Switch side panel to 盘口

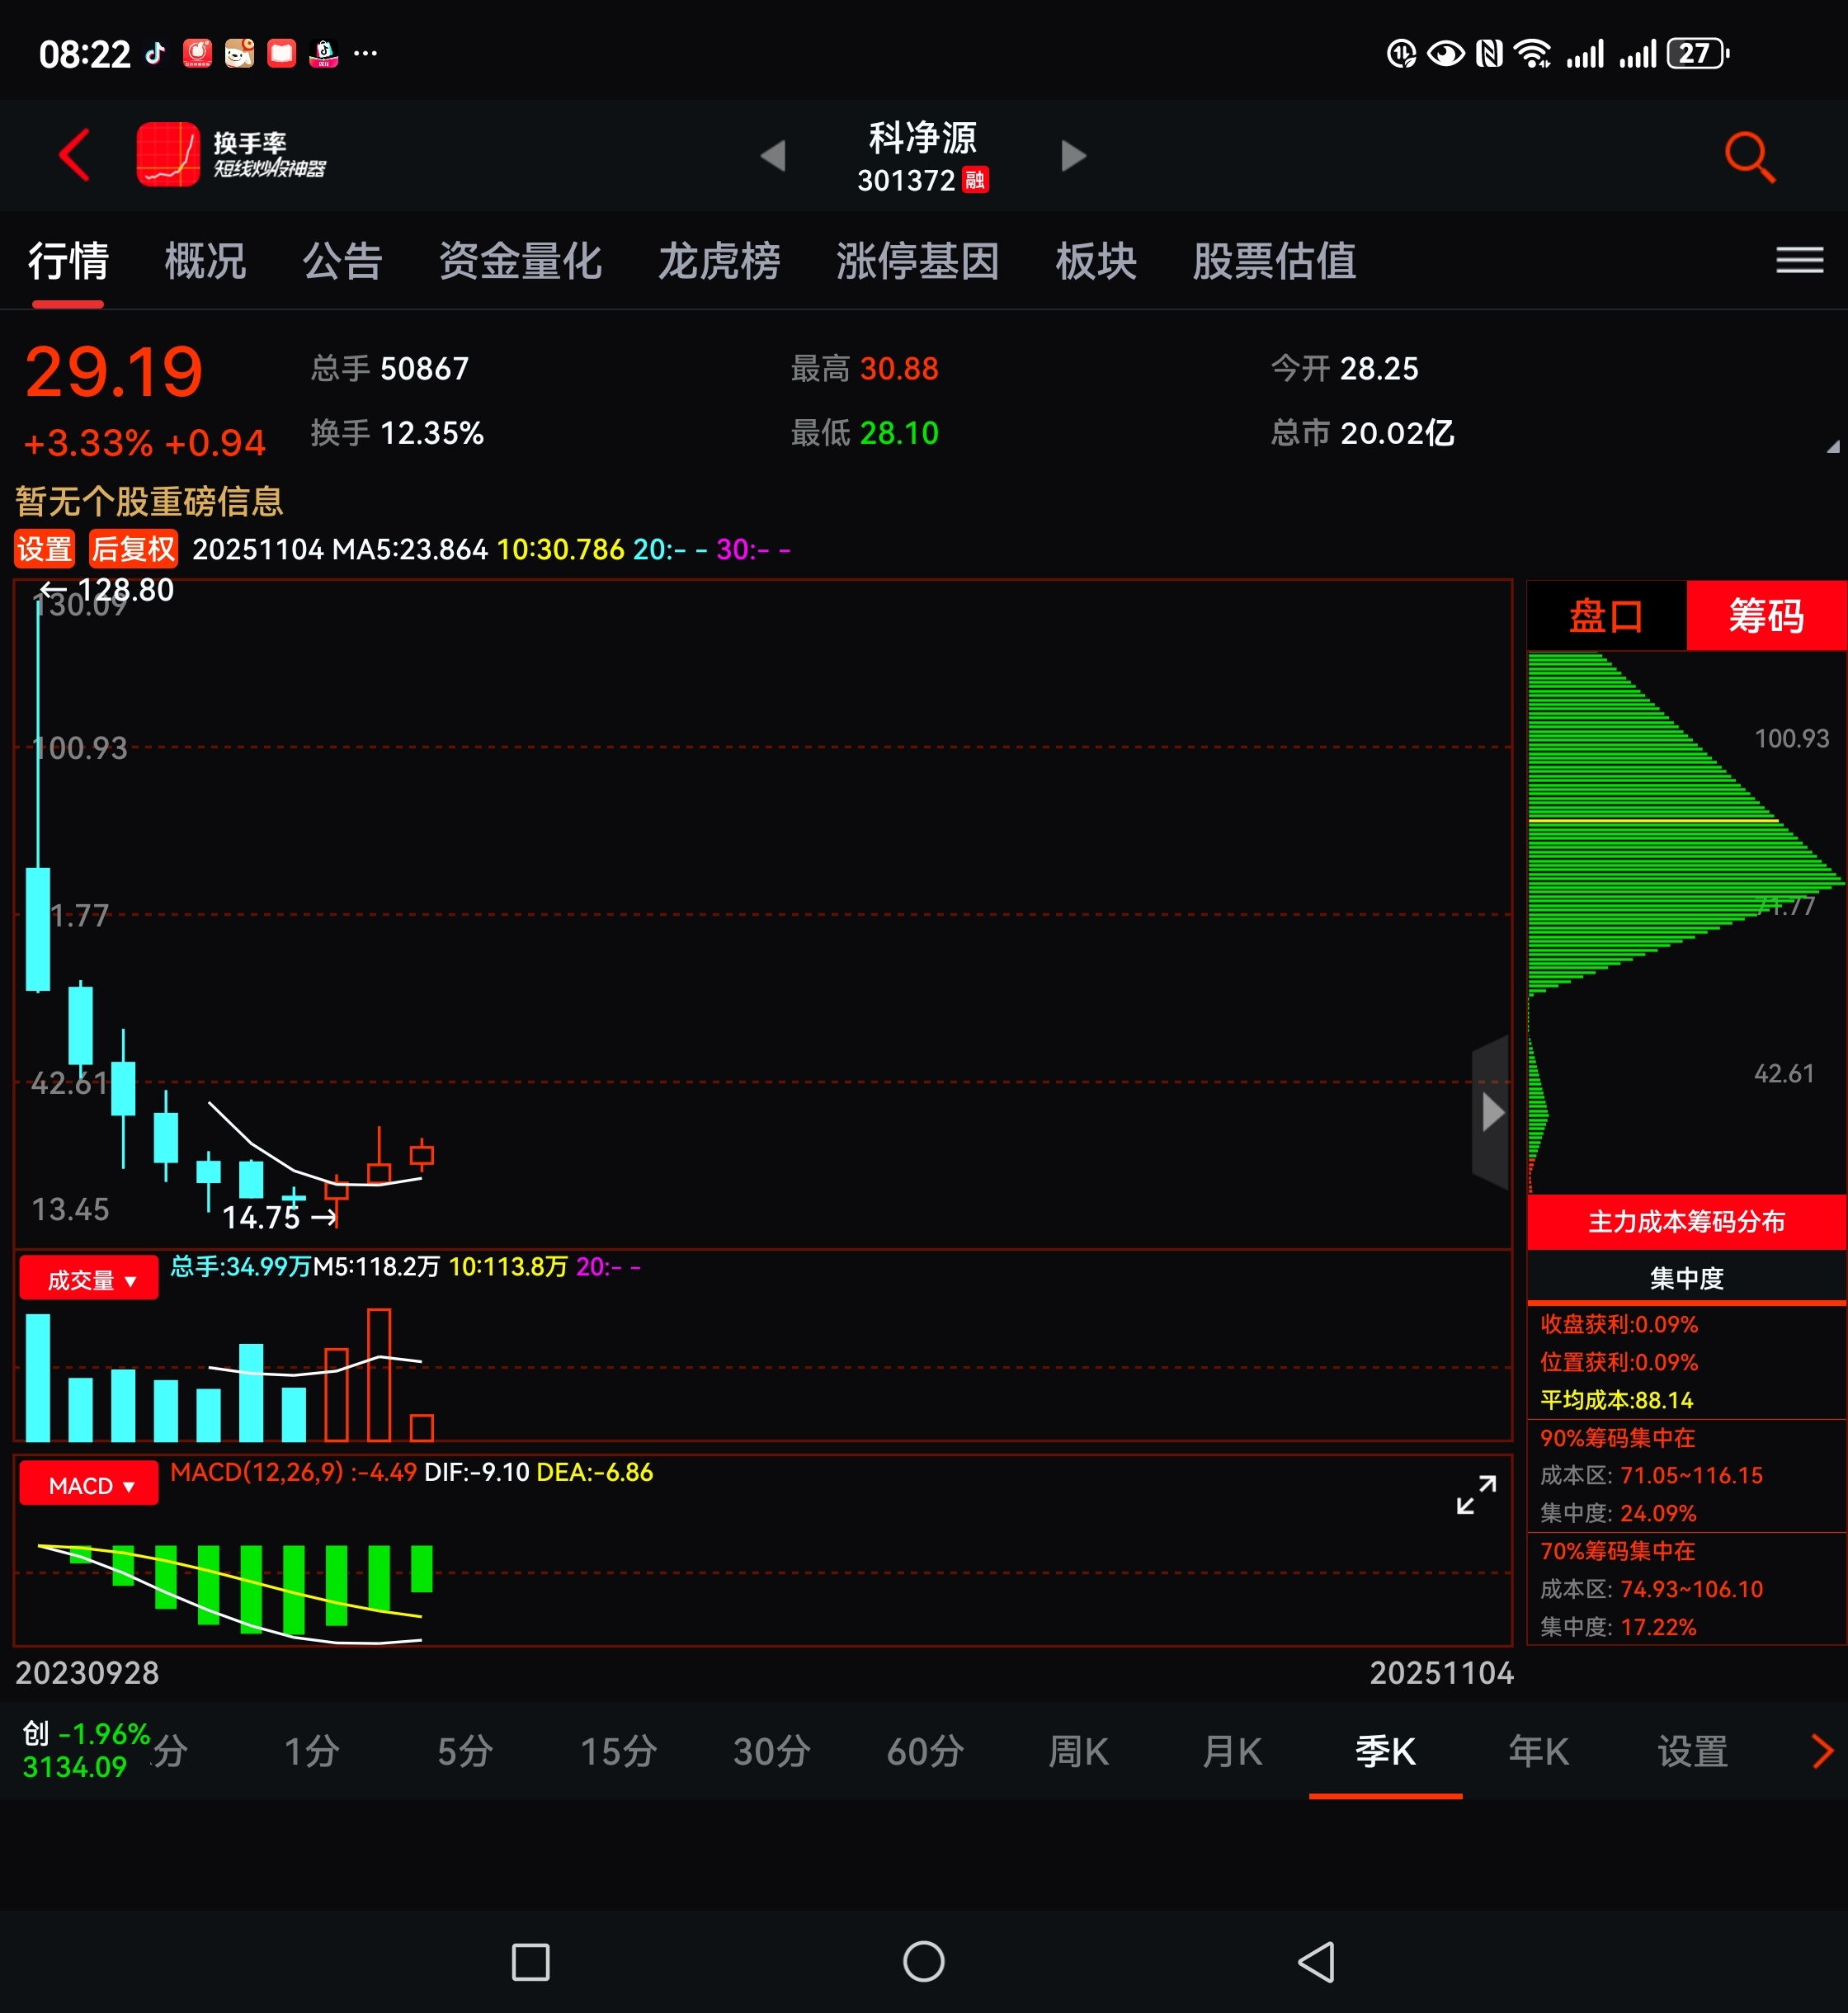pyautogui.click(x=1606, y=616)
